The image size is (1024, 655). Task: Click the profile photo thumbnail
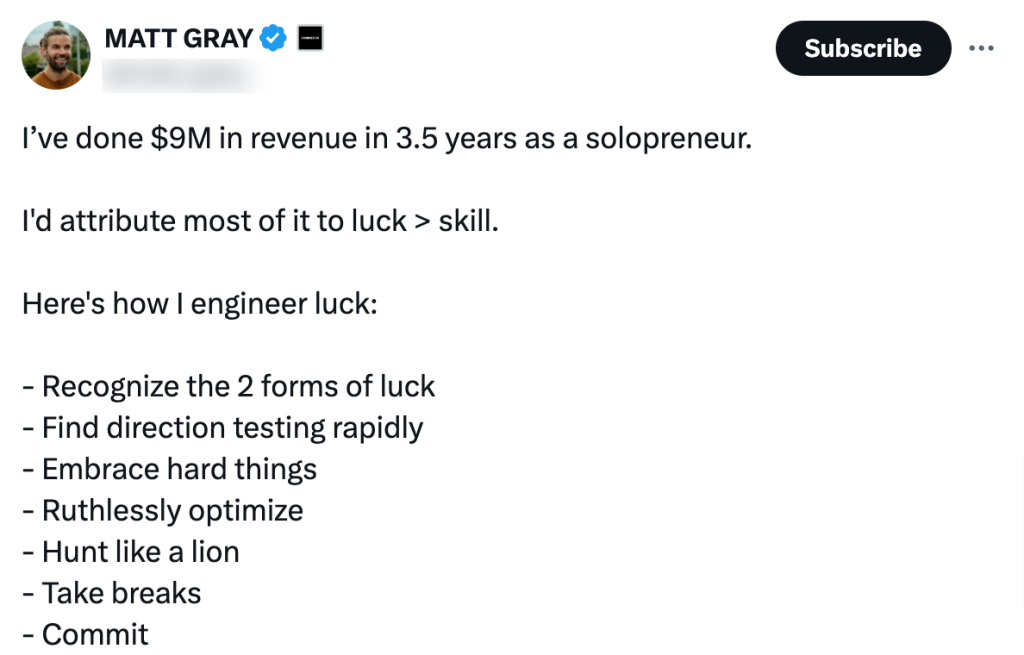[x=55, y=54]
